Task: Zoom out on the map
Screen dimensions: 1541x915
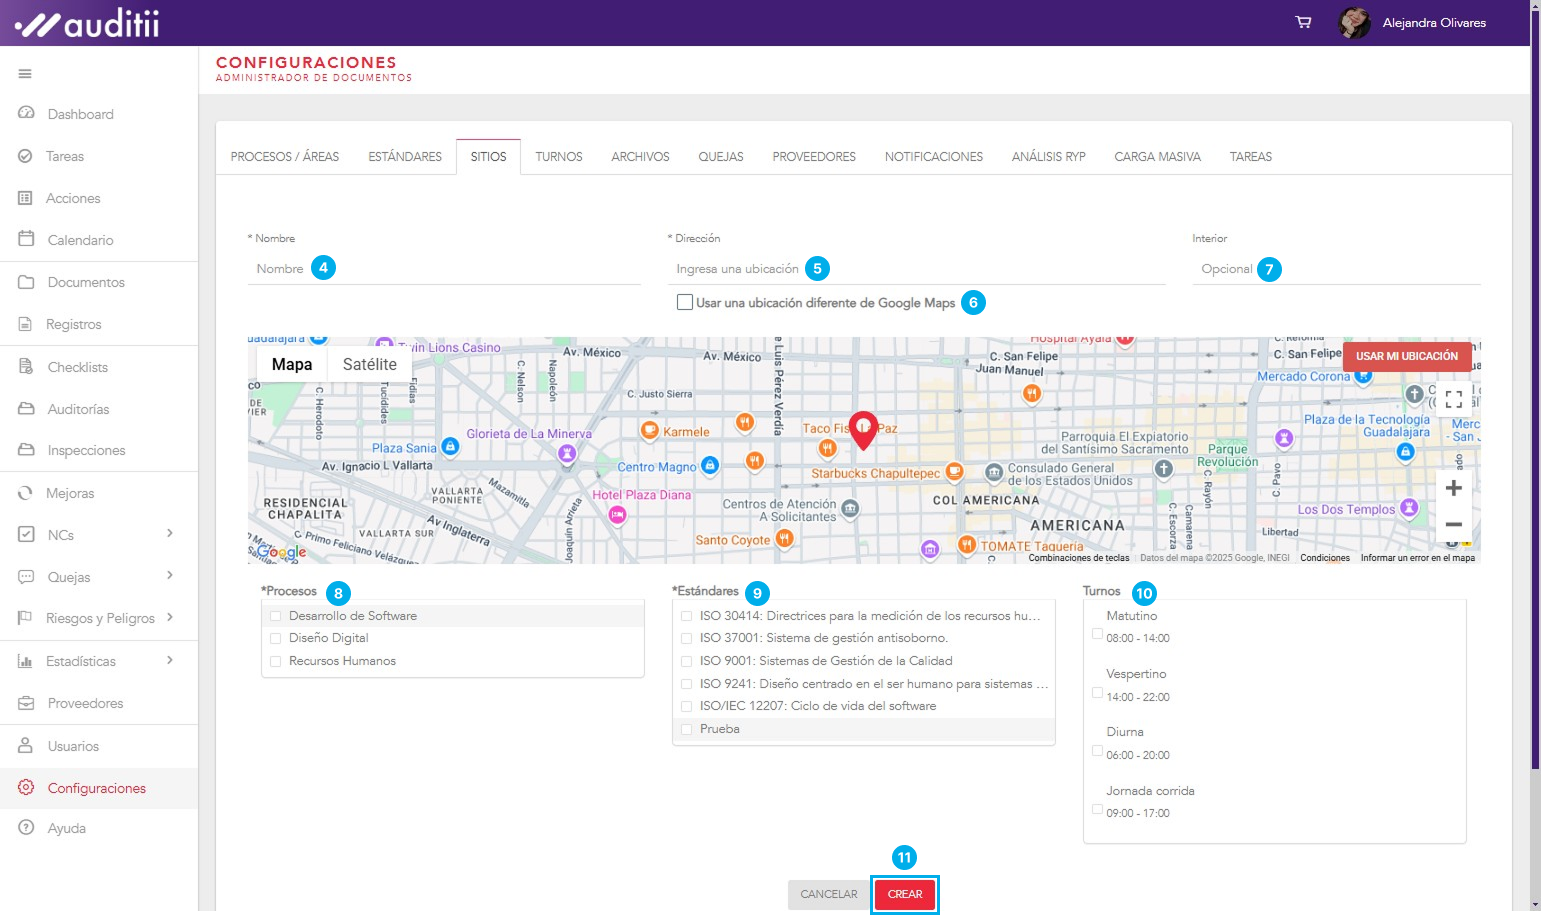Action: tap(1453, 525)
